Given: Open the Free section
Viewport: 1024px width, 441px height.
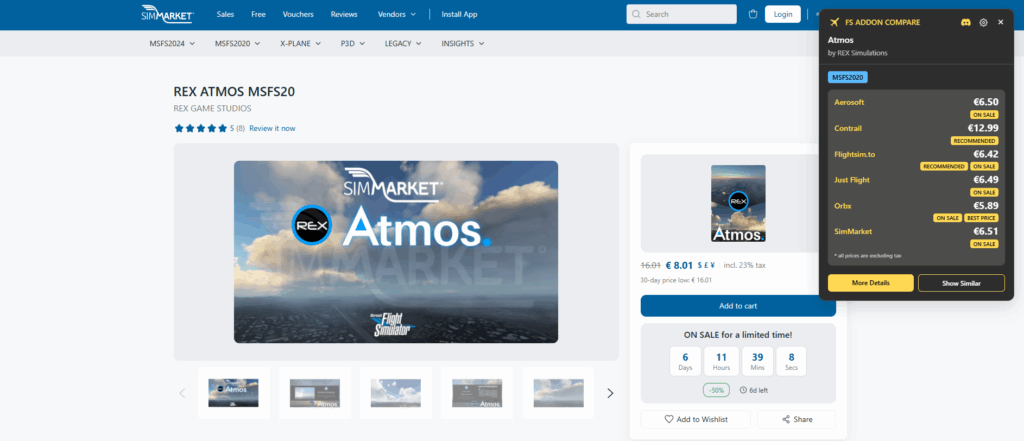Looking at the screenshot, I should [x=259, y=14].
